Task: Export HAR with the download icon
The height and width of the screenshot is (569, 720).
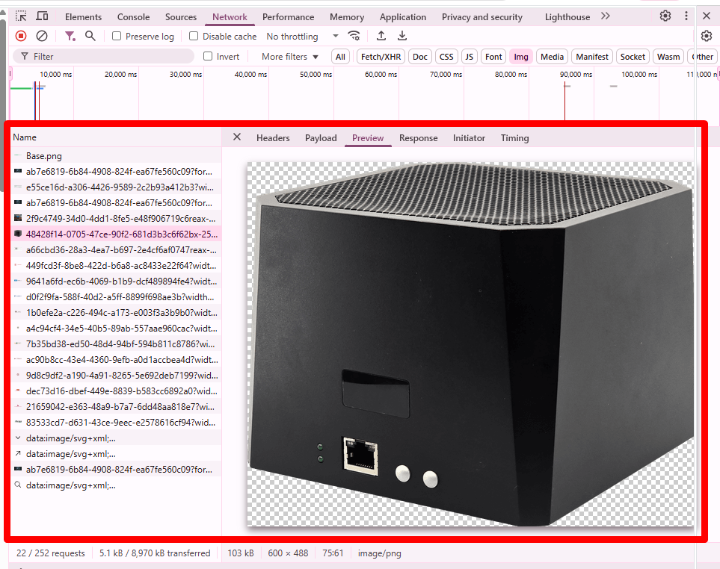Action: tap(402, 36)
